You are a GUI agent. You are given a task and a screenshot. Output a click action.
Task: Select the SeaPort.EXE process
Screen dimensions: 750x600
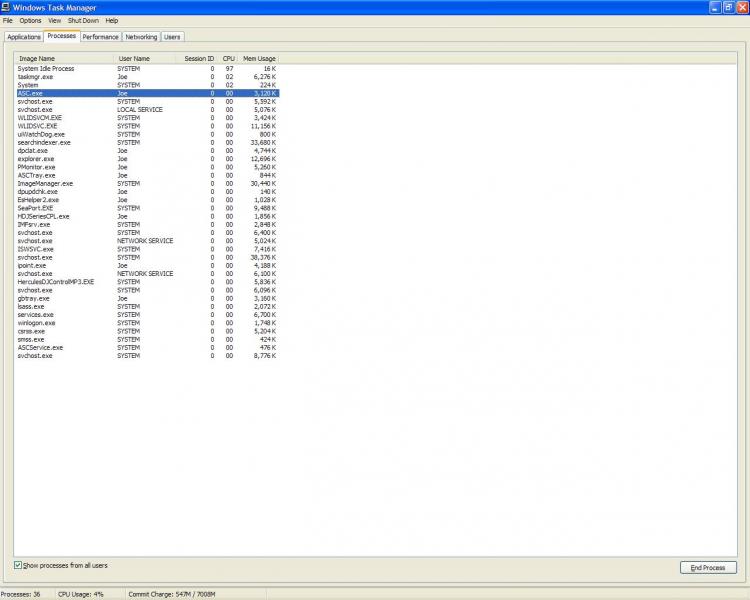pyautogui.click(x=147, y=208)
